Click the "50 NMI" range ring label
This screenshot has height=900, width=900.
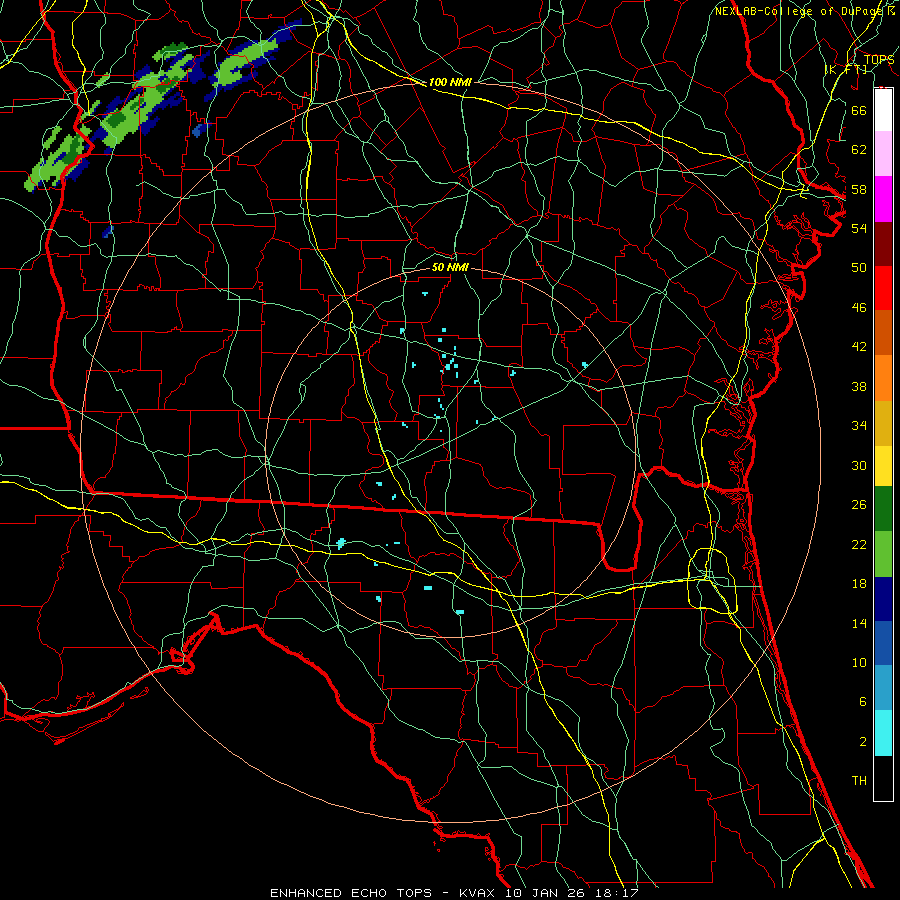pos(450,267)
